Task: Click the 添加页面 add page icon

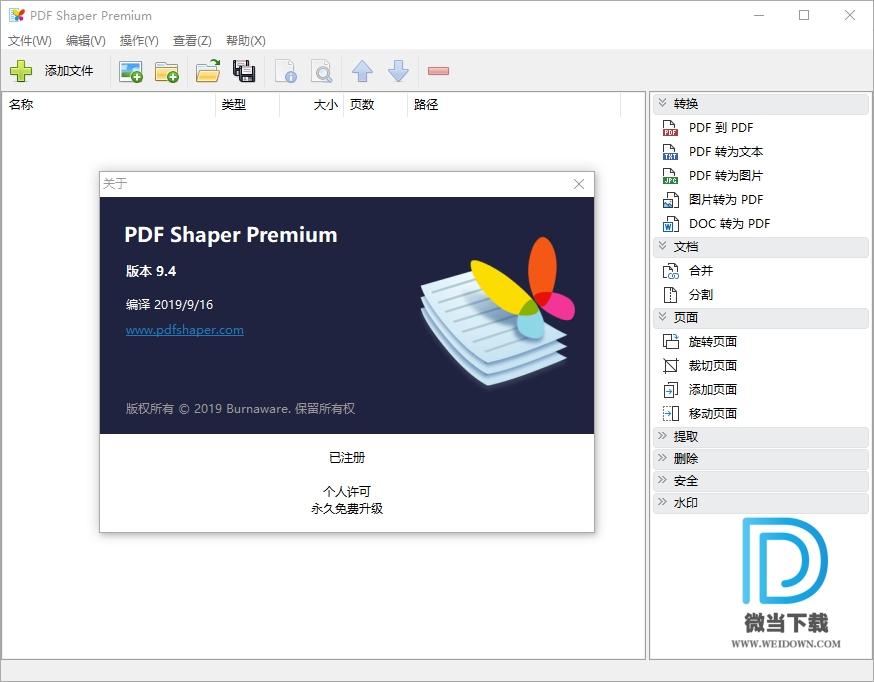Action: [671, 389]
